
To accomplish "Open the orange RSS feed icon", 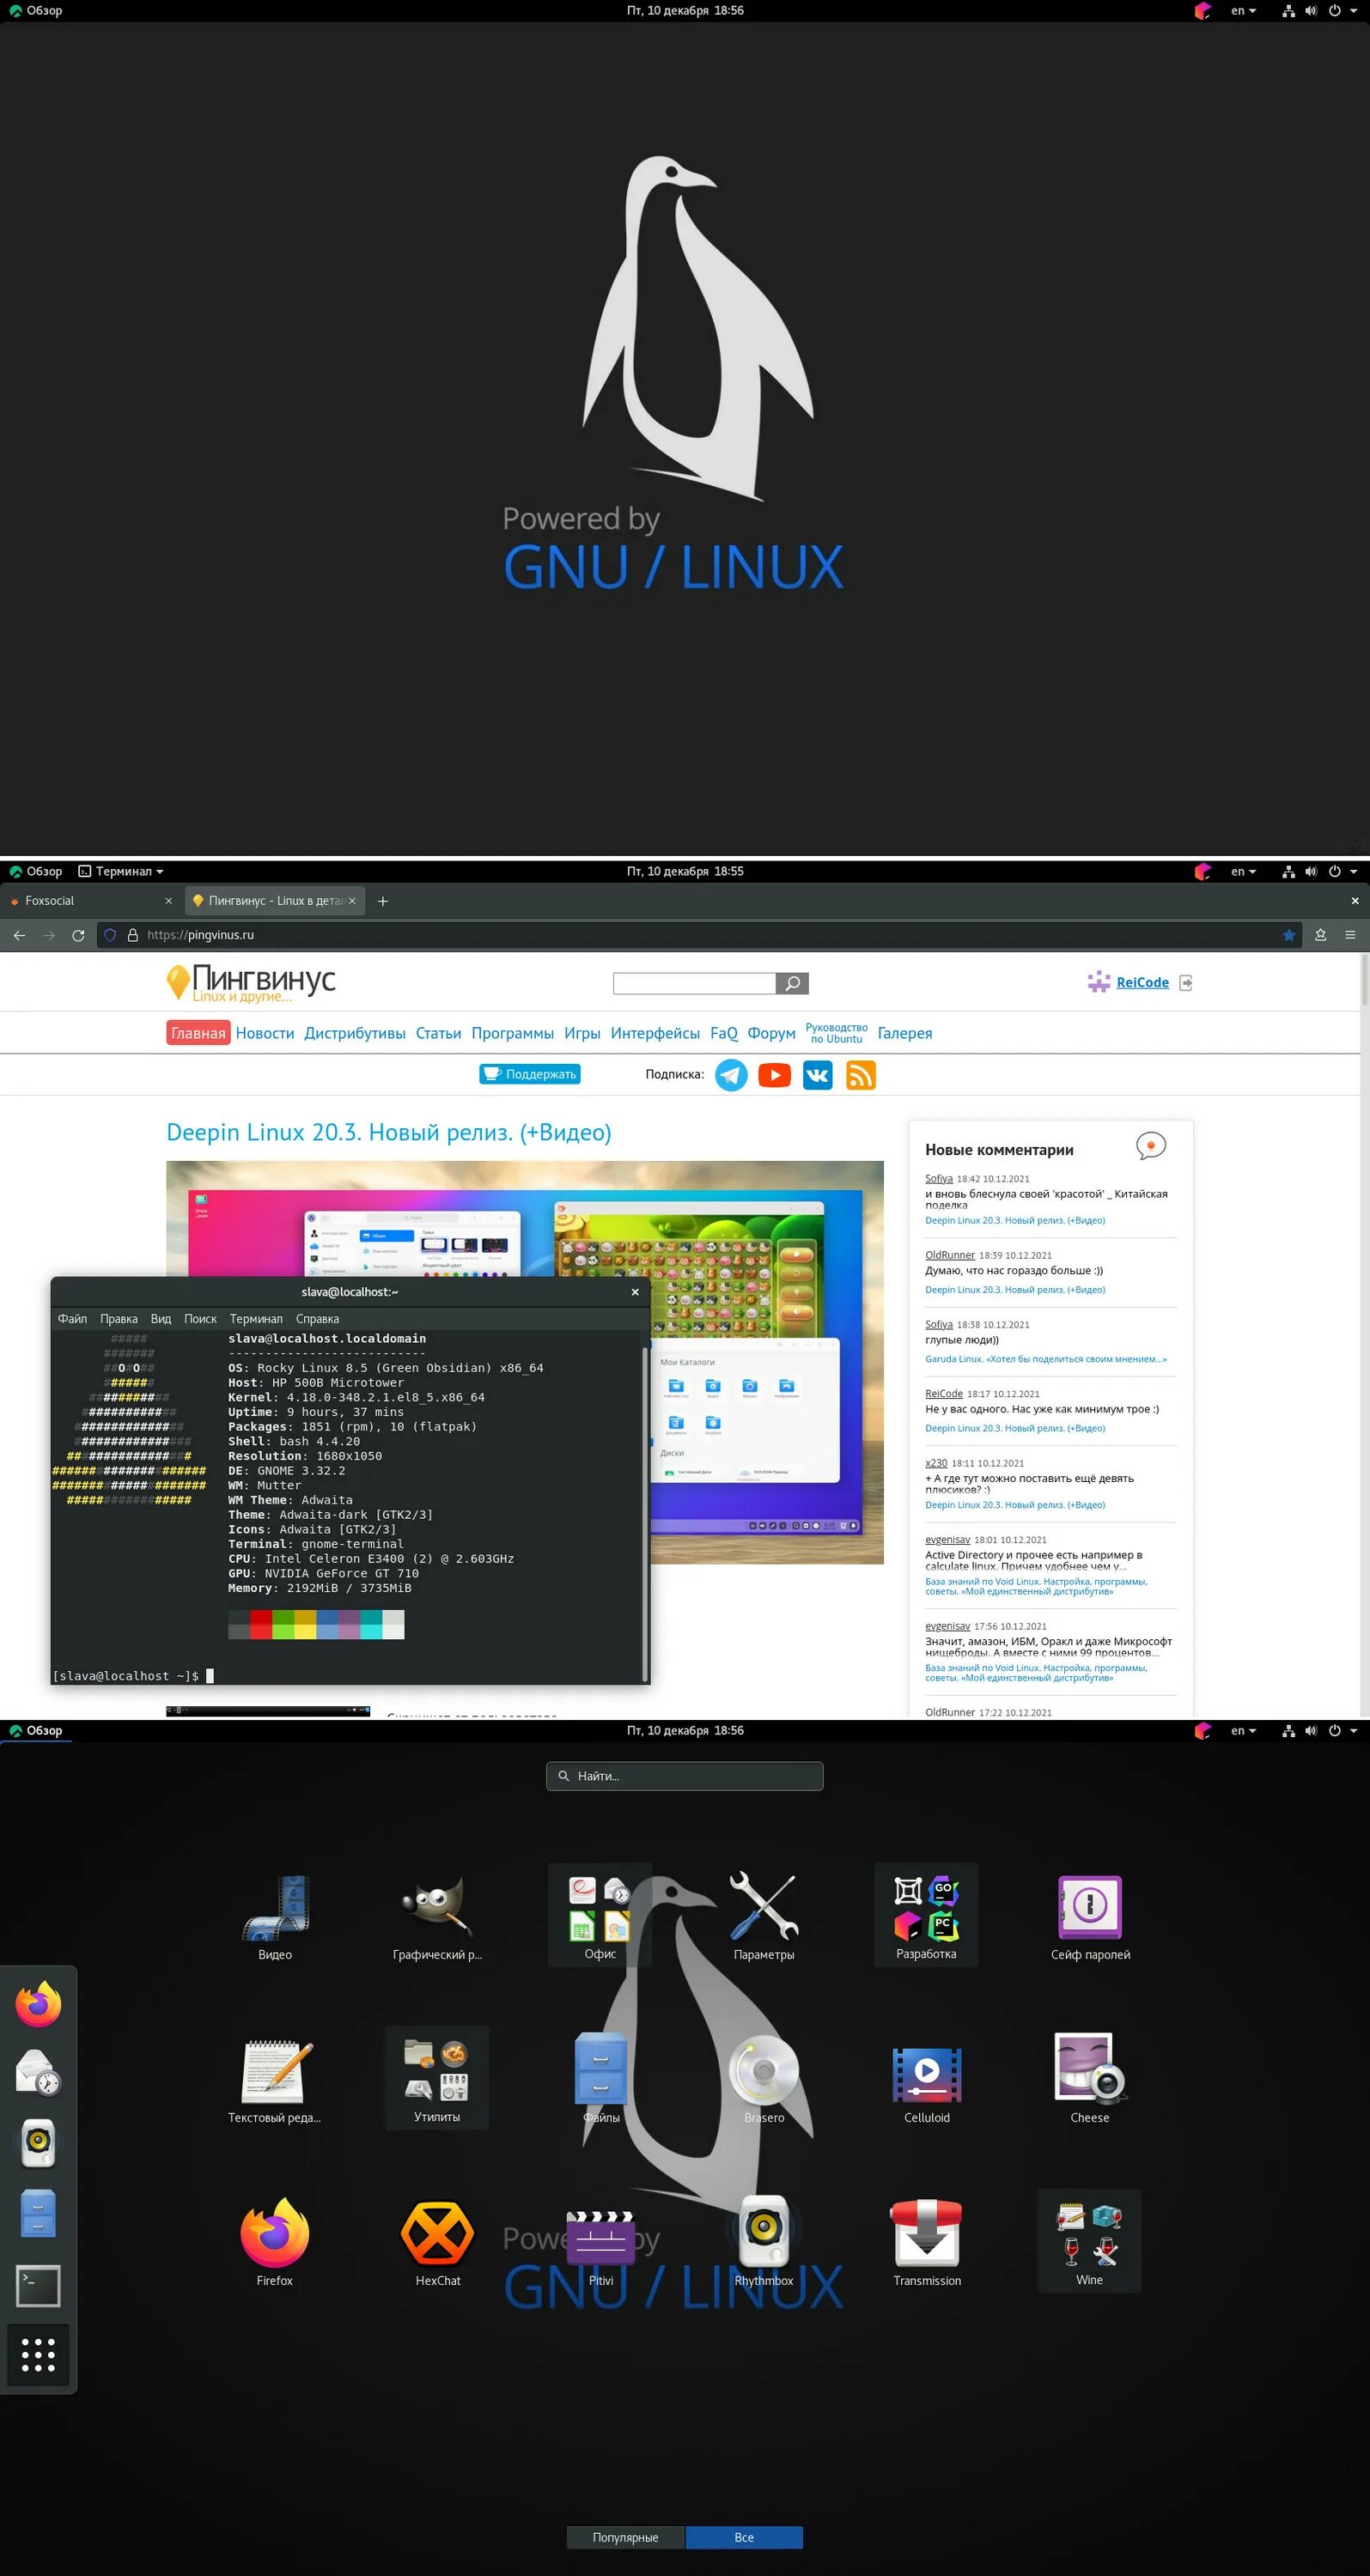I will (x=861, y=1075).
